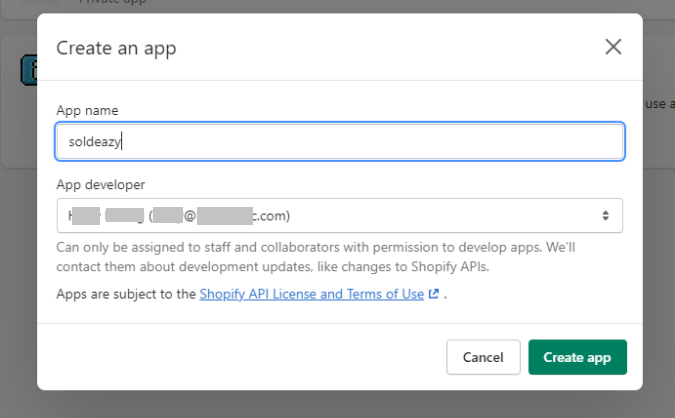This screenshot has height=418, width=675.
Task: Close the Create an app dialog
Action: pyautogui.click(x=613, y=47)
